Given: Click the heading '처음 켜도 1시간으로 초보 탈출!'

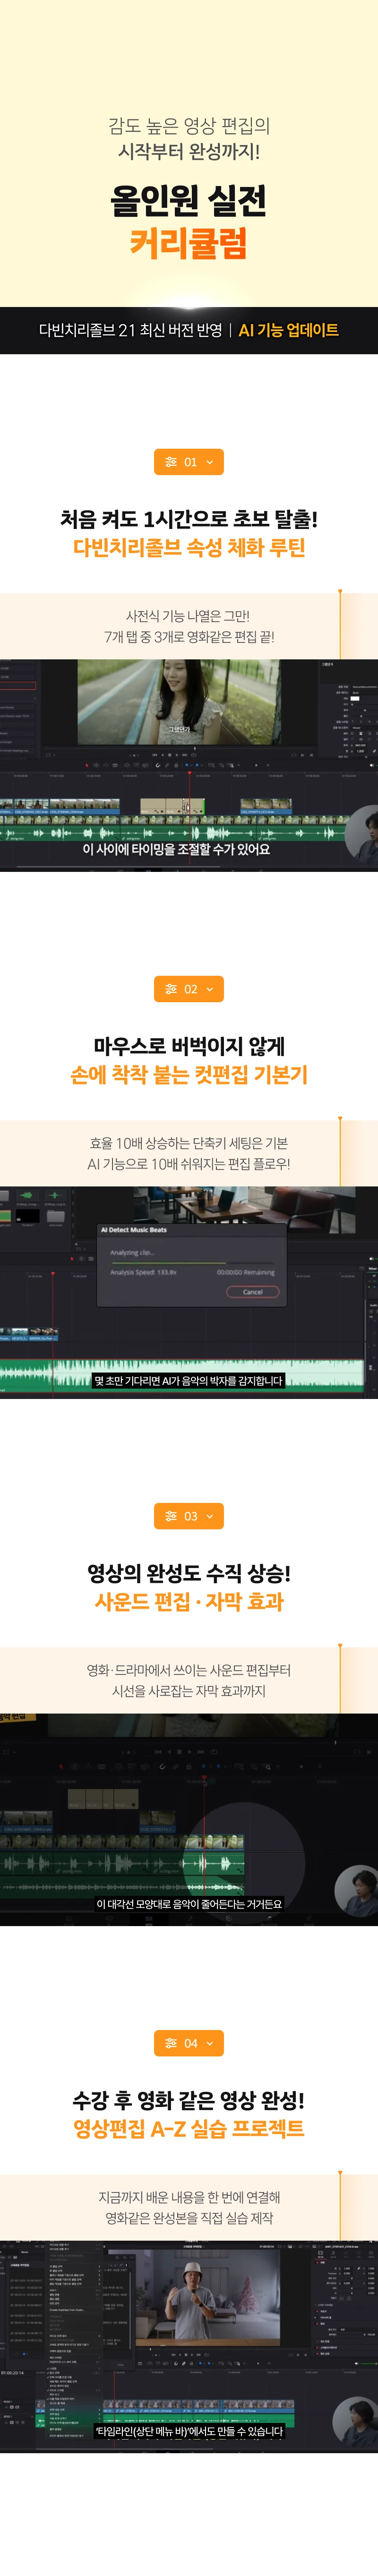Looking at the screenshot, I should pos(189,519).
